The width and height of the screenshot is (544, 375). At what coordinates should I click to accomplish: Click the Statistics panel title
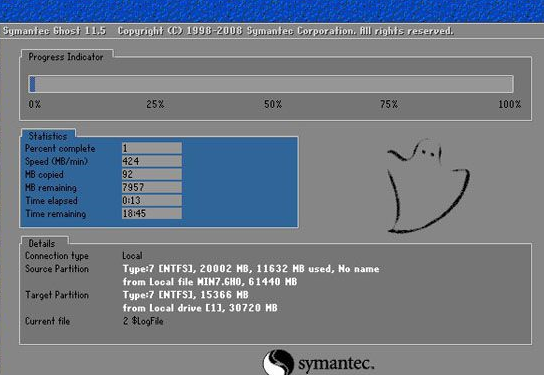(x=48, y=136)
